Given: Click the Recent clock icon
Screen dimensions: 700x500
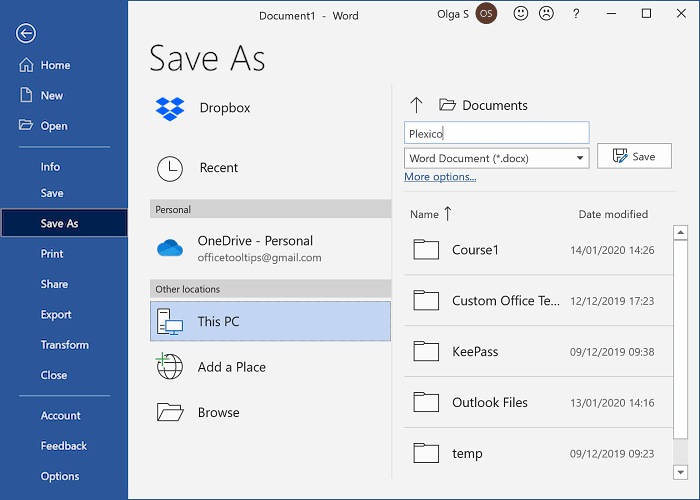Looking at the screenshot, I should 170,168.
